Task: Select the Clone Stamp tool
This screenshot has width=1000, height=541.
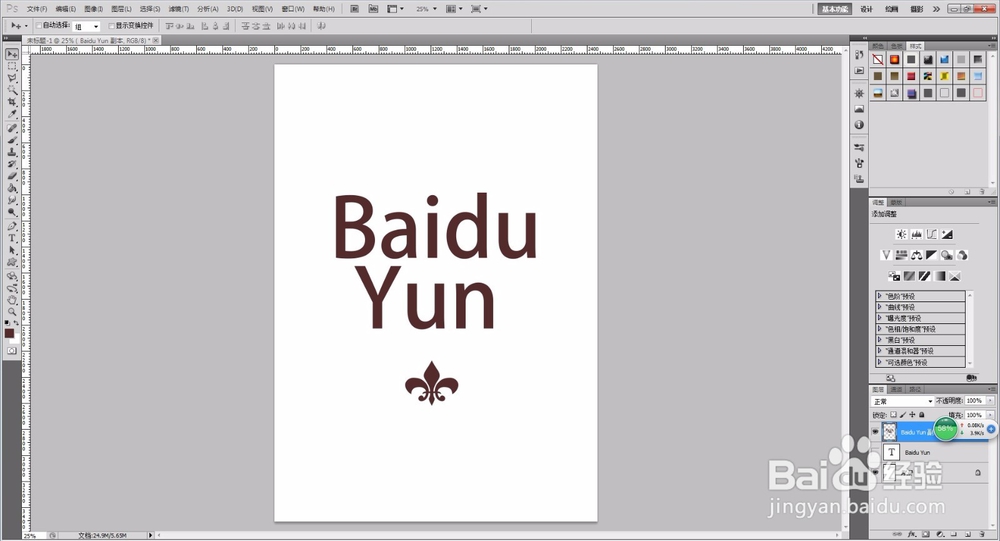Action: pyautogui.click(x=12, y=152)
